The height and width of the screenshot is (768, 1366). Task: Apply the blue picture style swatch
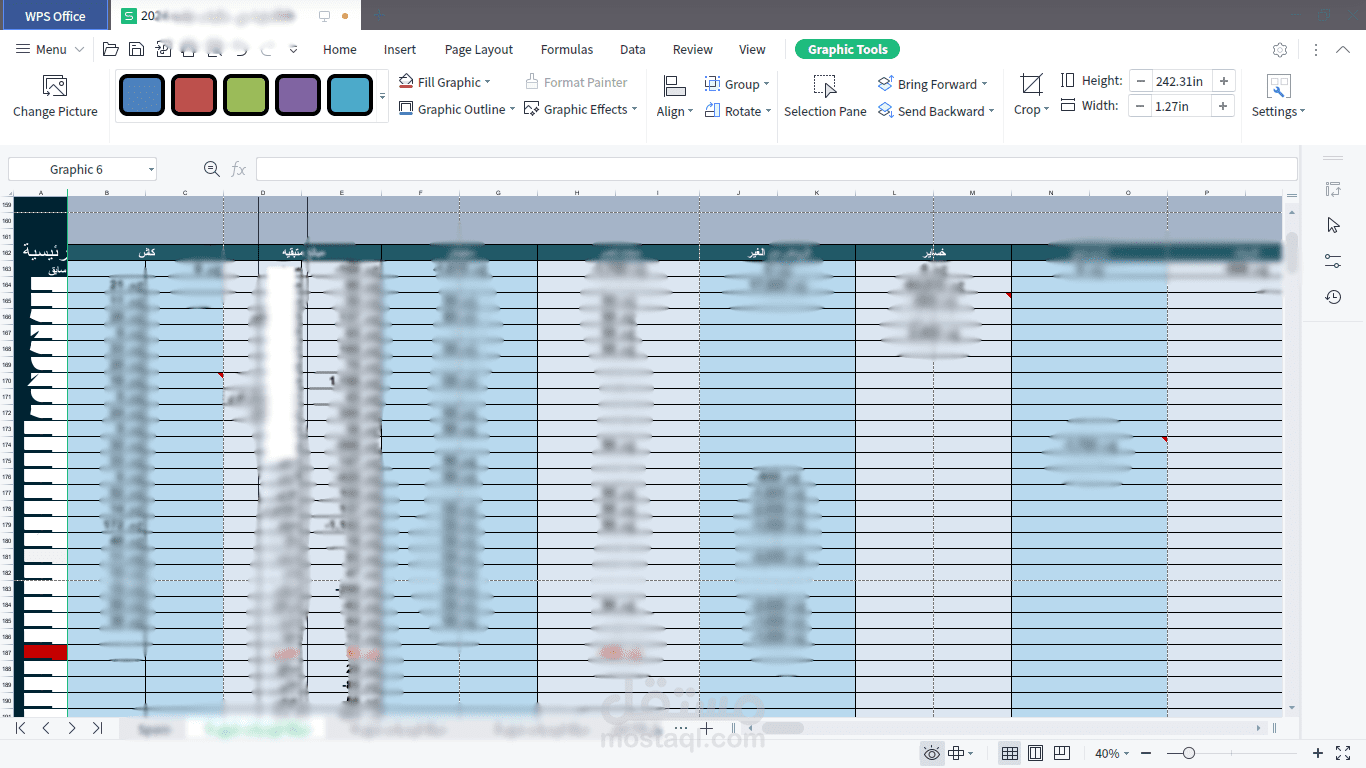(142, 96)
